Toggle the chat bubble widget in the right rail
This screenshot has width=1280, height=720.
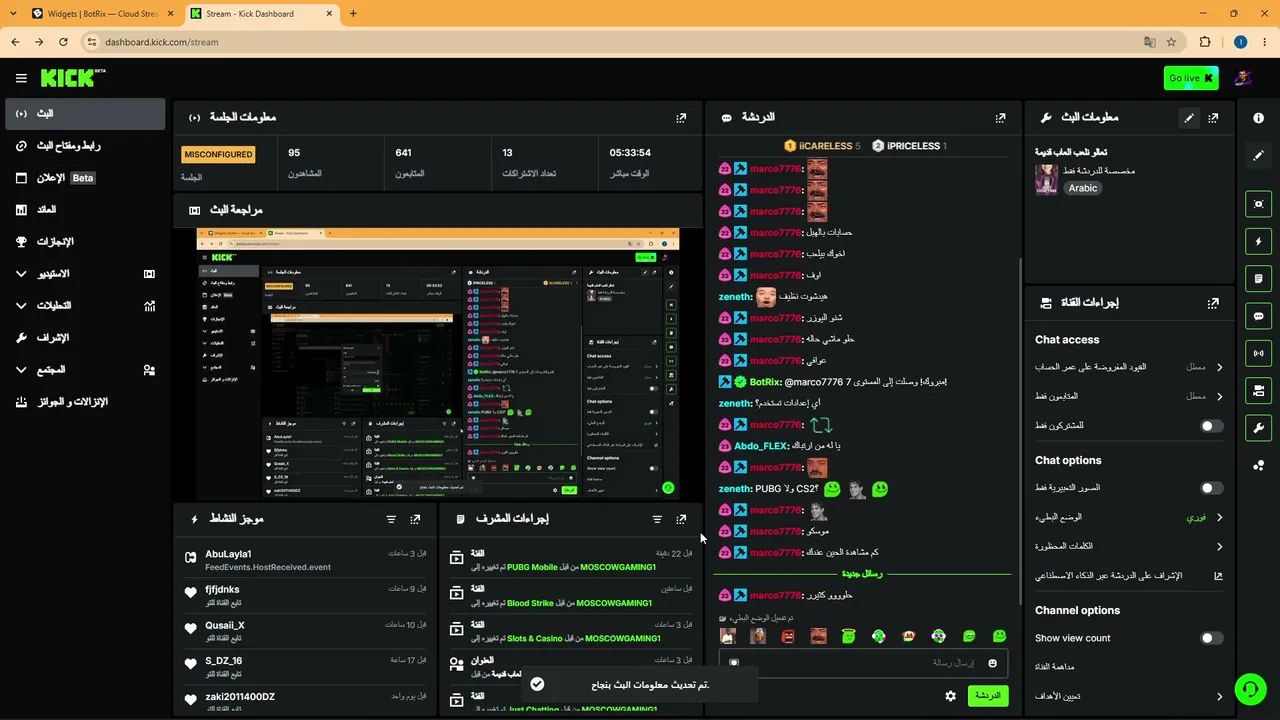1258,316
